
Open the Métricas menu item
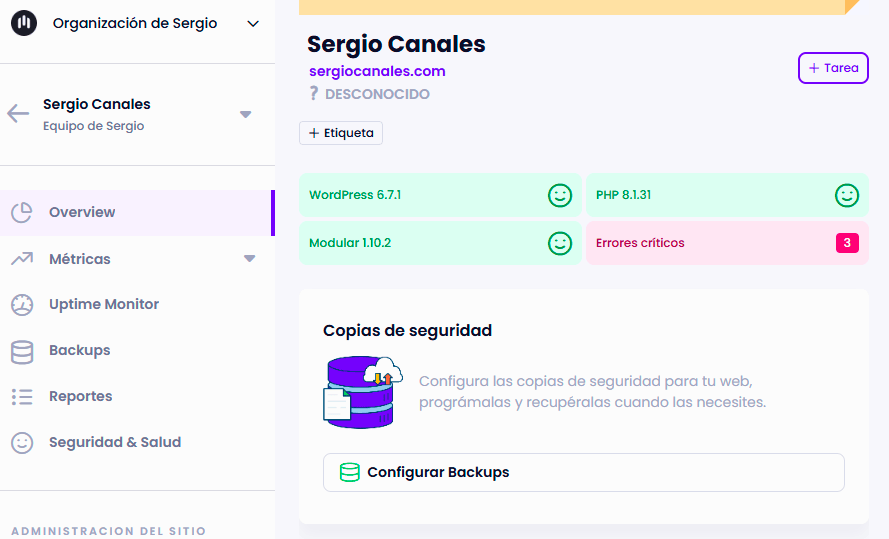(80, 259)
